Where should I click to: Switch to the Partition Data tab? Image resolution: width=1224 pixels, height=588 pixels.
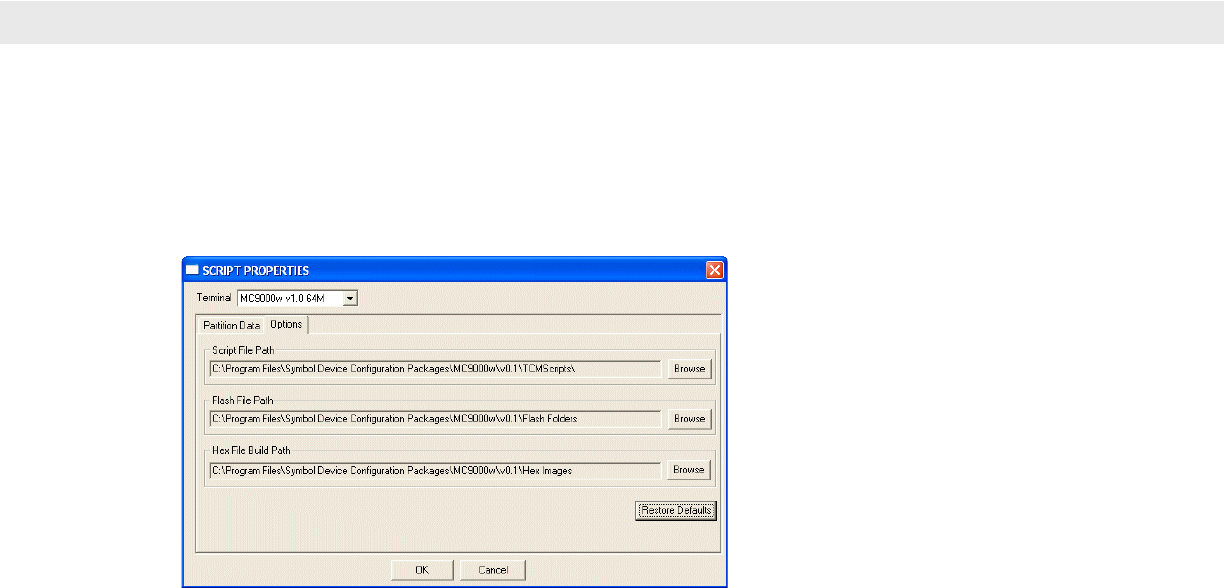click(x=231, y=325)
